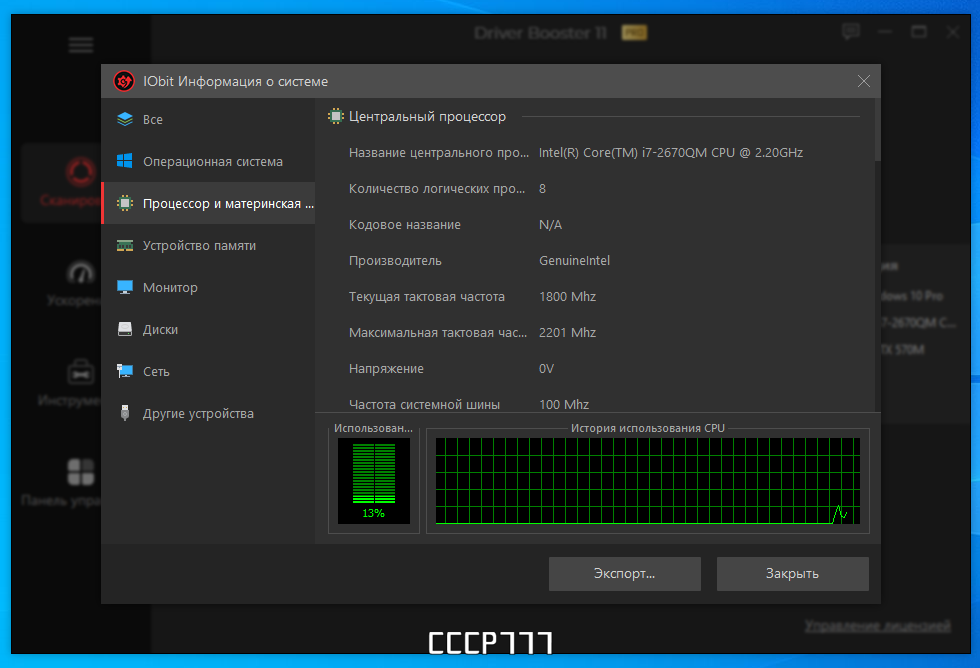
Task: Select the "100 Mhz" bus frequency value
Action: 564,404
